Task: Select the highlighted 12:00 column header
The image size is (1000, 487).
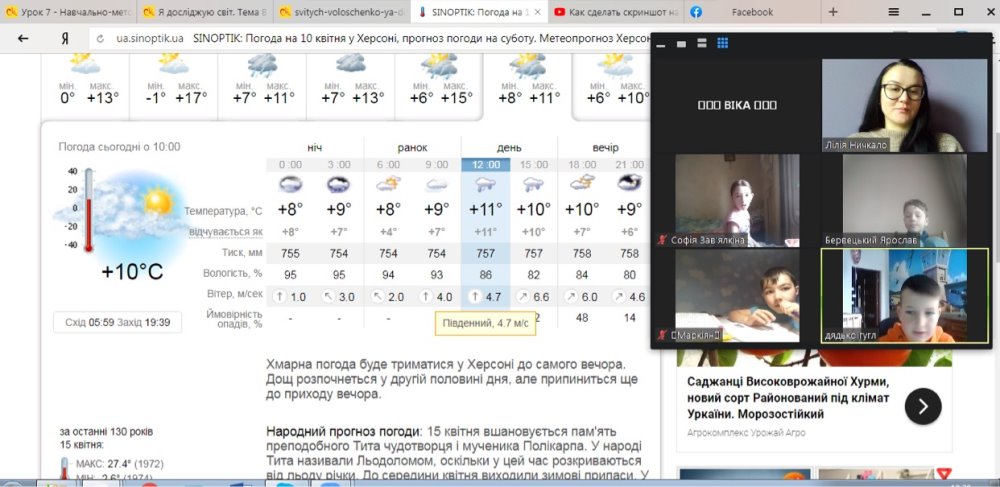Action: click(485, 164)
